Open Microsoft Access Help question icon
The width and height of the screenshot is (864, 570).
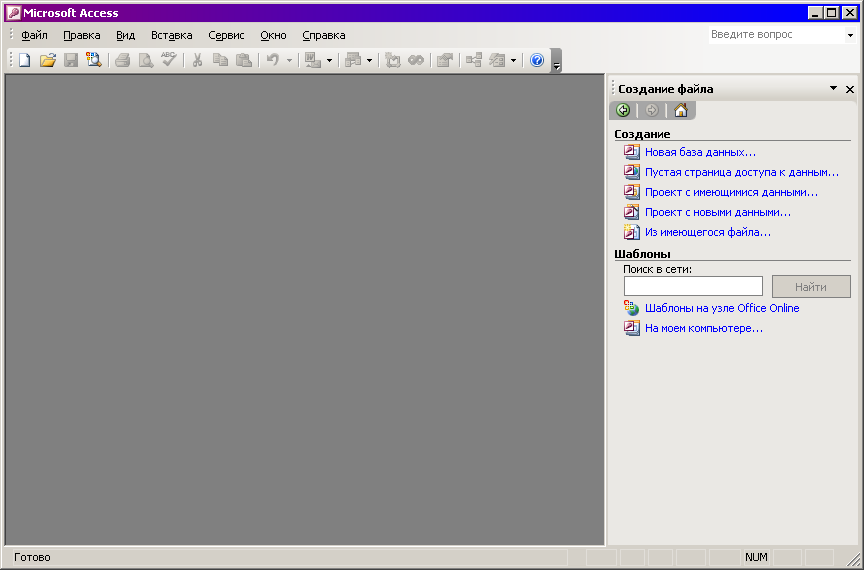(537, 60)
